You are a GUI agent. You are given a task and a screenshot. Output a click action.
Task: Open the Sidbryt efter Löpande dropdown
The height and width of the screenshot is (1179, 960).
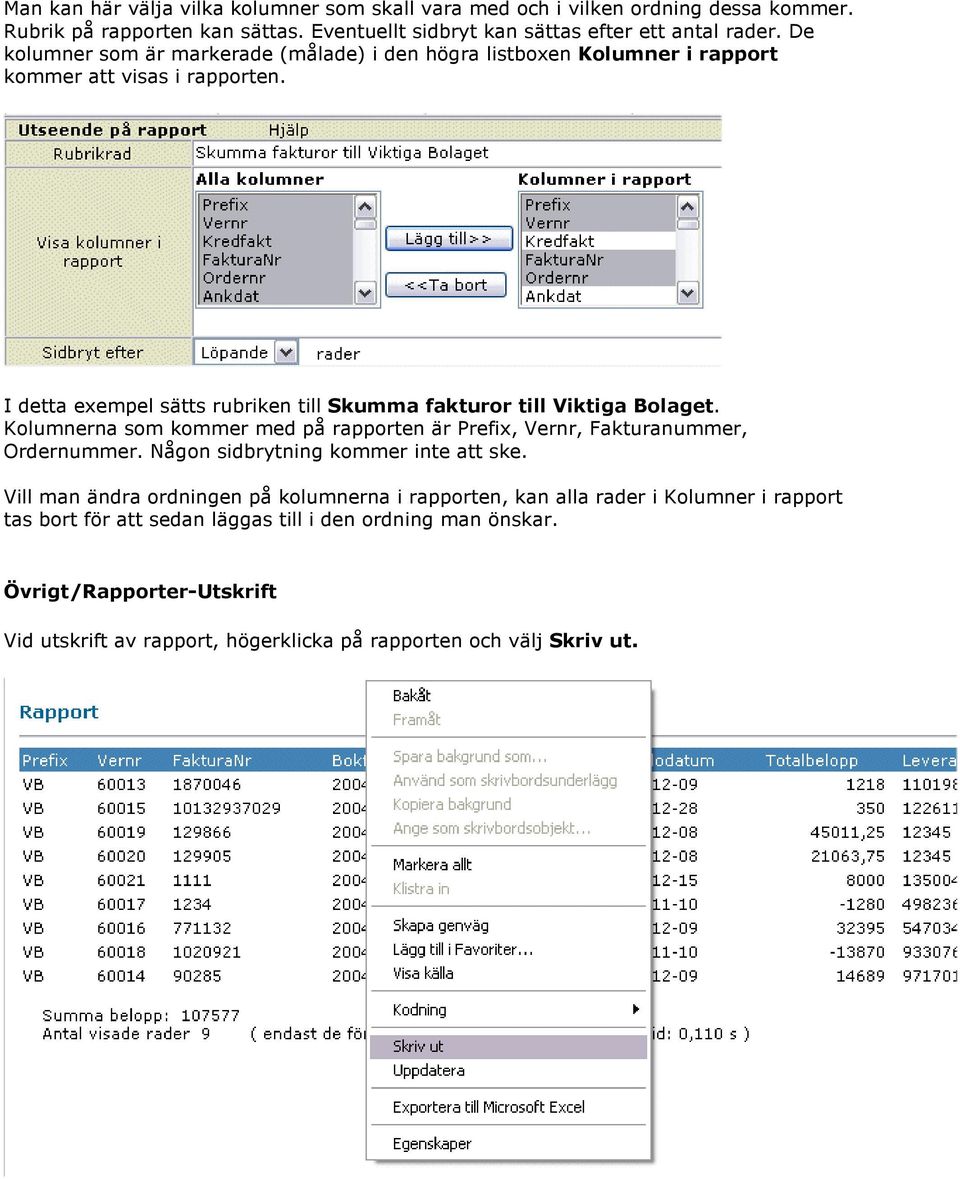point(246,353)
